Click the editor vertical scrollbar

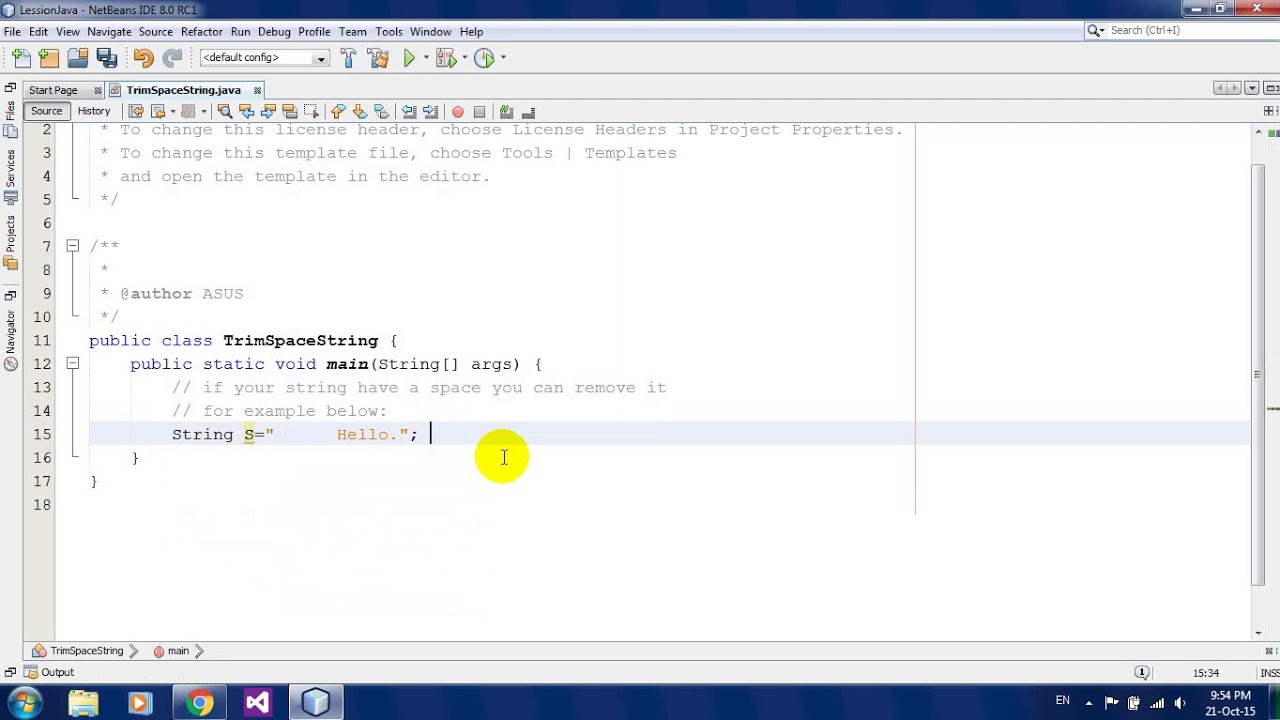pyautogui.click(x=1257, y=375)
